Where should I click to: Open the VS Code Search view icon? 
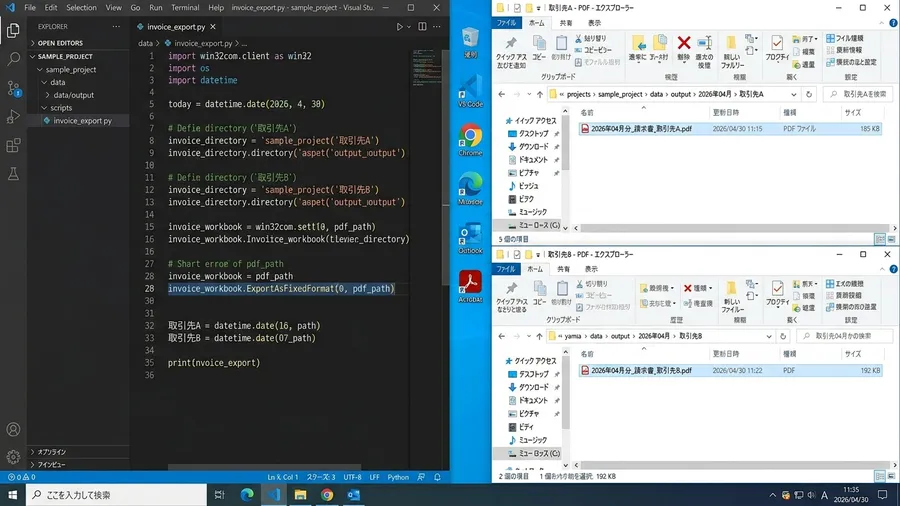13,59
